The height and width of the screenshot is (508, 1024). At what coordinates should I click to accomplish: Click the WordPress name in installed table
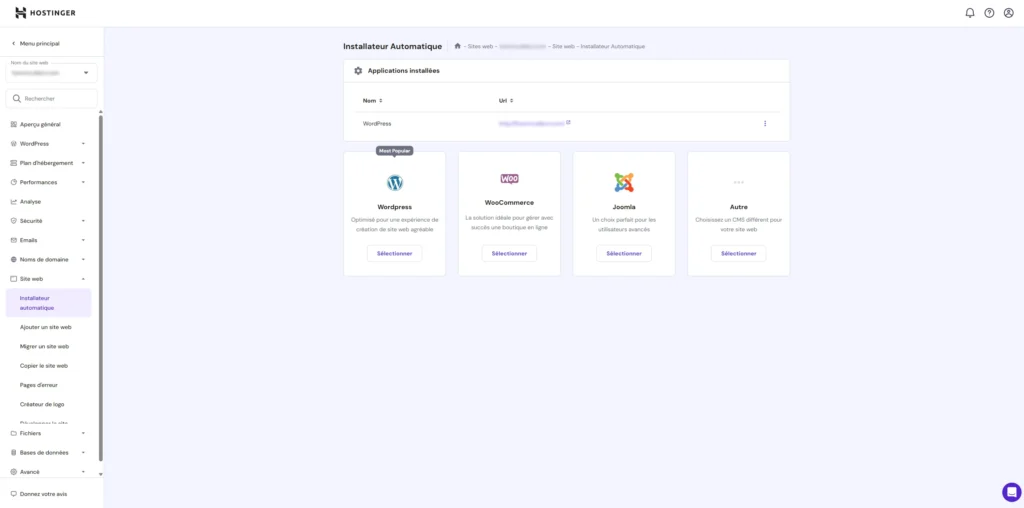pos(377,123)
